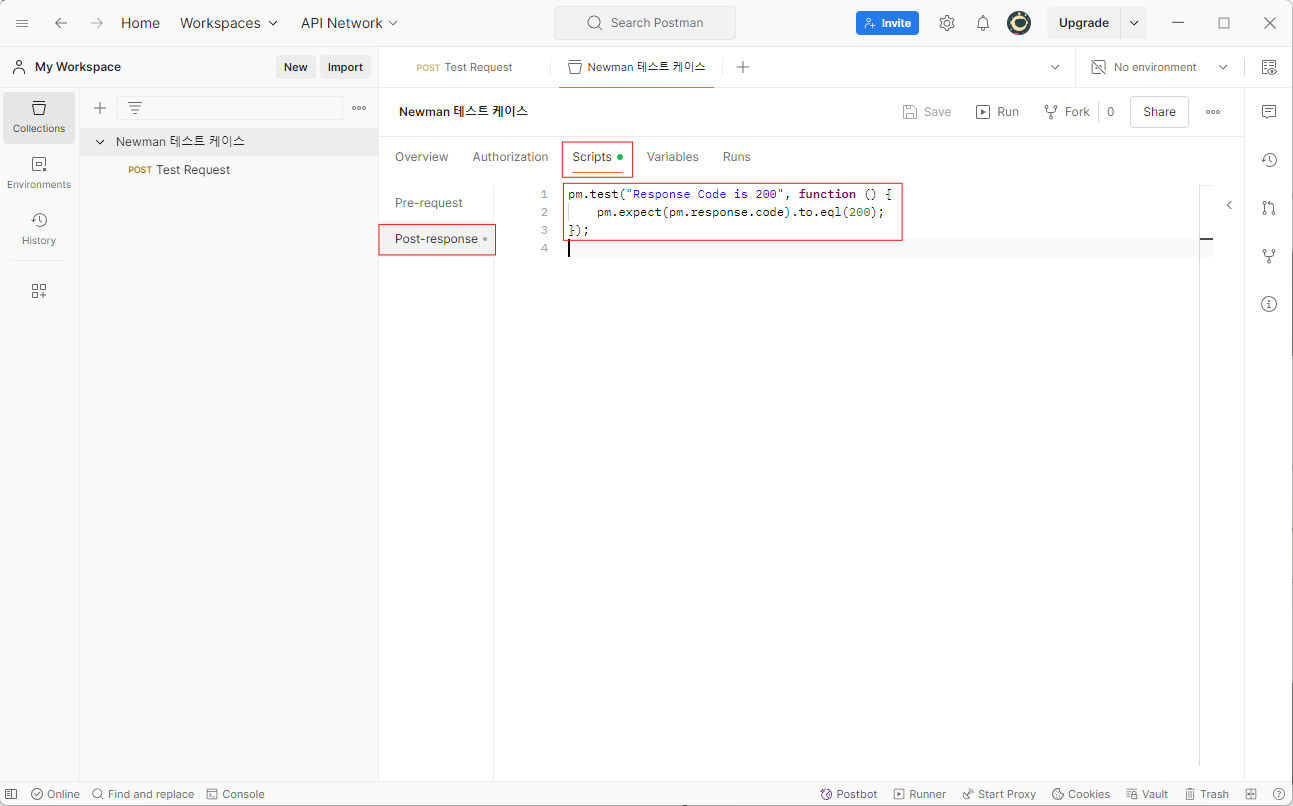Open a new tab with plus
Viewport: 1293px width, 806px height.
click(743, 67)
